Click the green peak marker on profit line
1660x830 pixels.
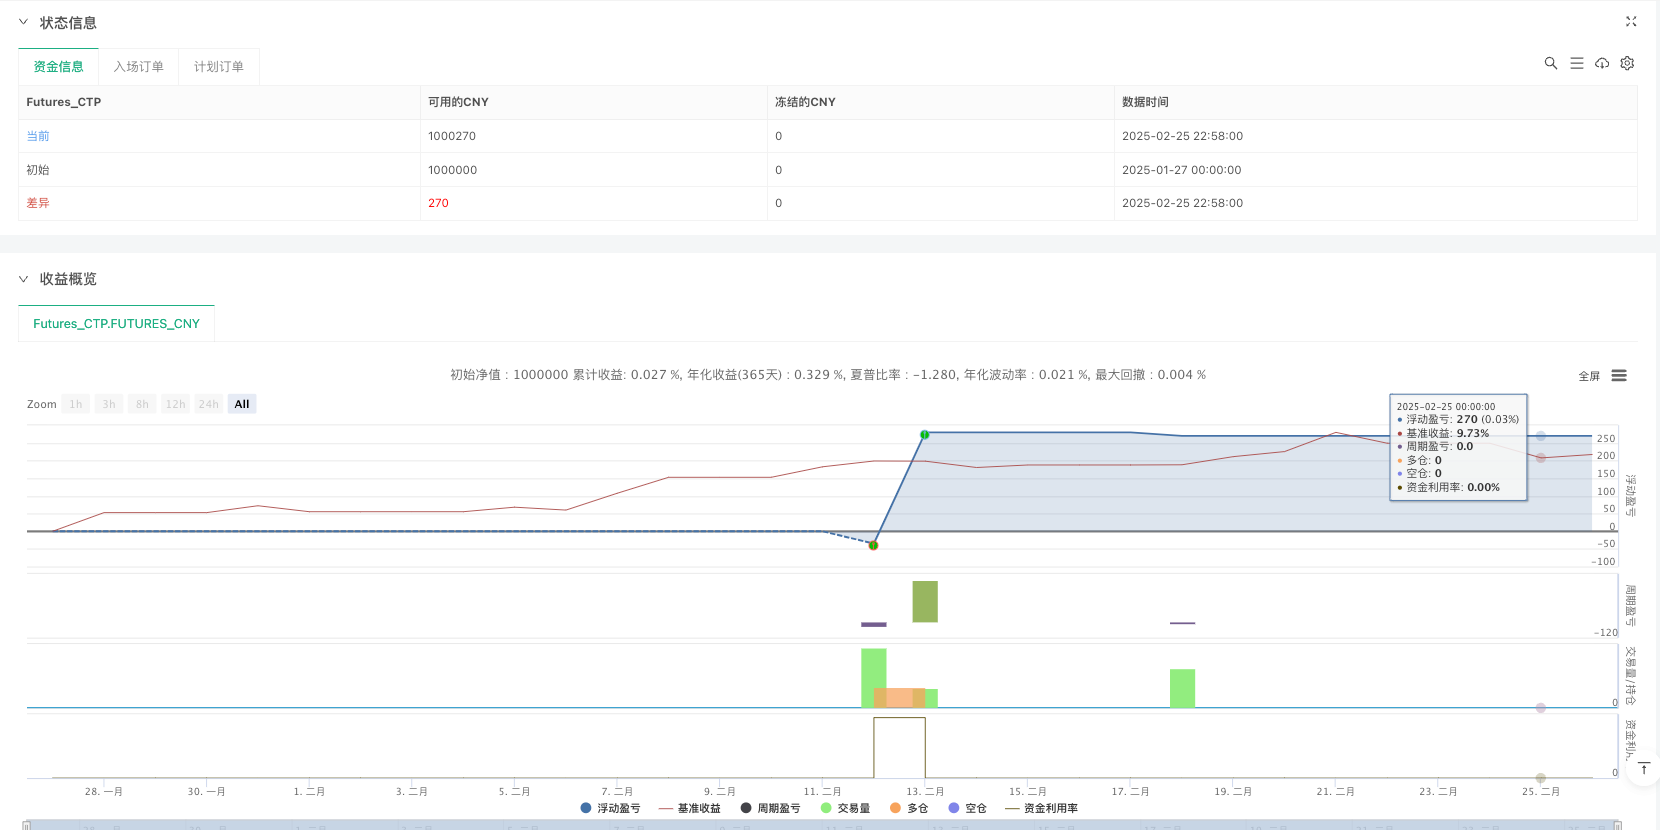pyautogui.click(x=925, y=435)
